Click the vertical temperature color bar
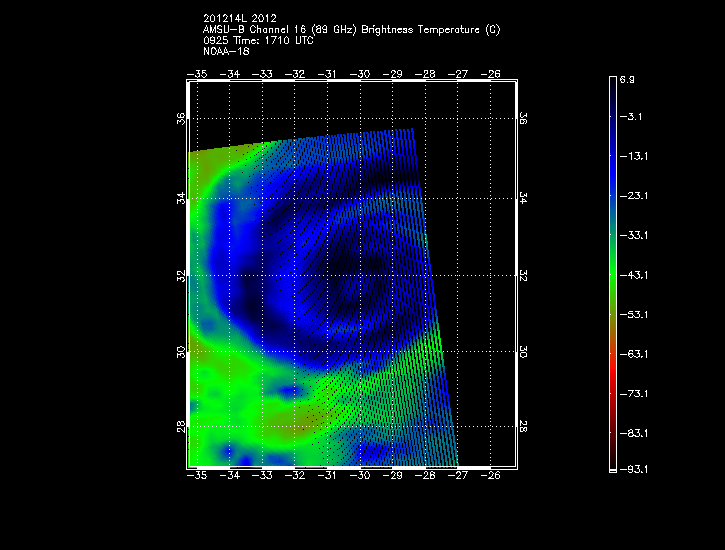Image resolution: width=725 pixels, height=550 pixels. point(613,273)
